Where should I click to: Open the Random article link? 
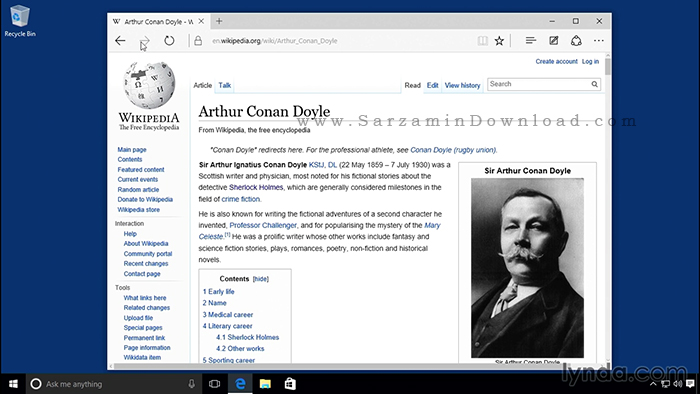138,190
